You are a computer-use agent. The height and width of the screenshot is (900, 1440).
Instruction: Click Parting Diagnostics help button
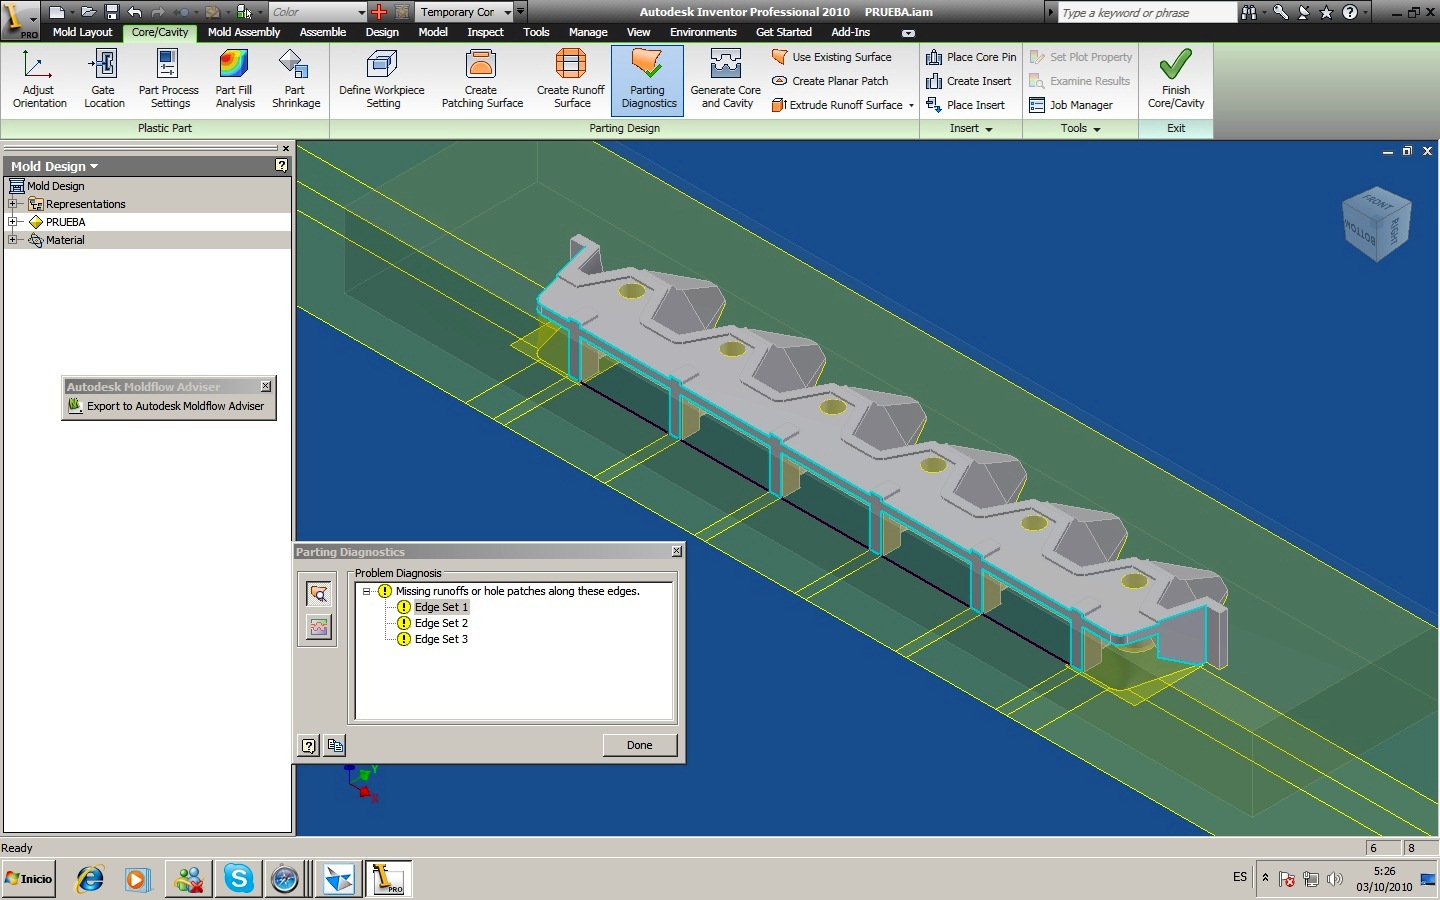point(309,745)
